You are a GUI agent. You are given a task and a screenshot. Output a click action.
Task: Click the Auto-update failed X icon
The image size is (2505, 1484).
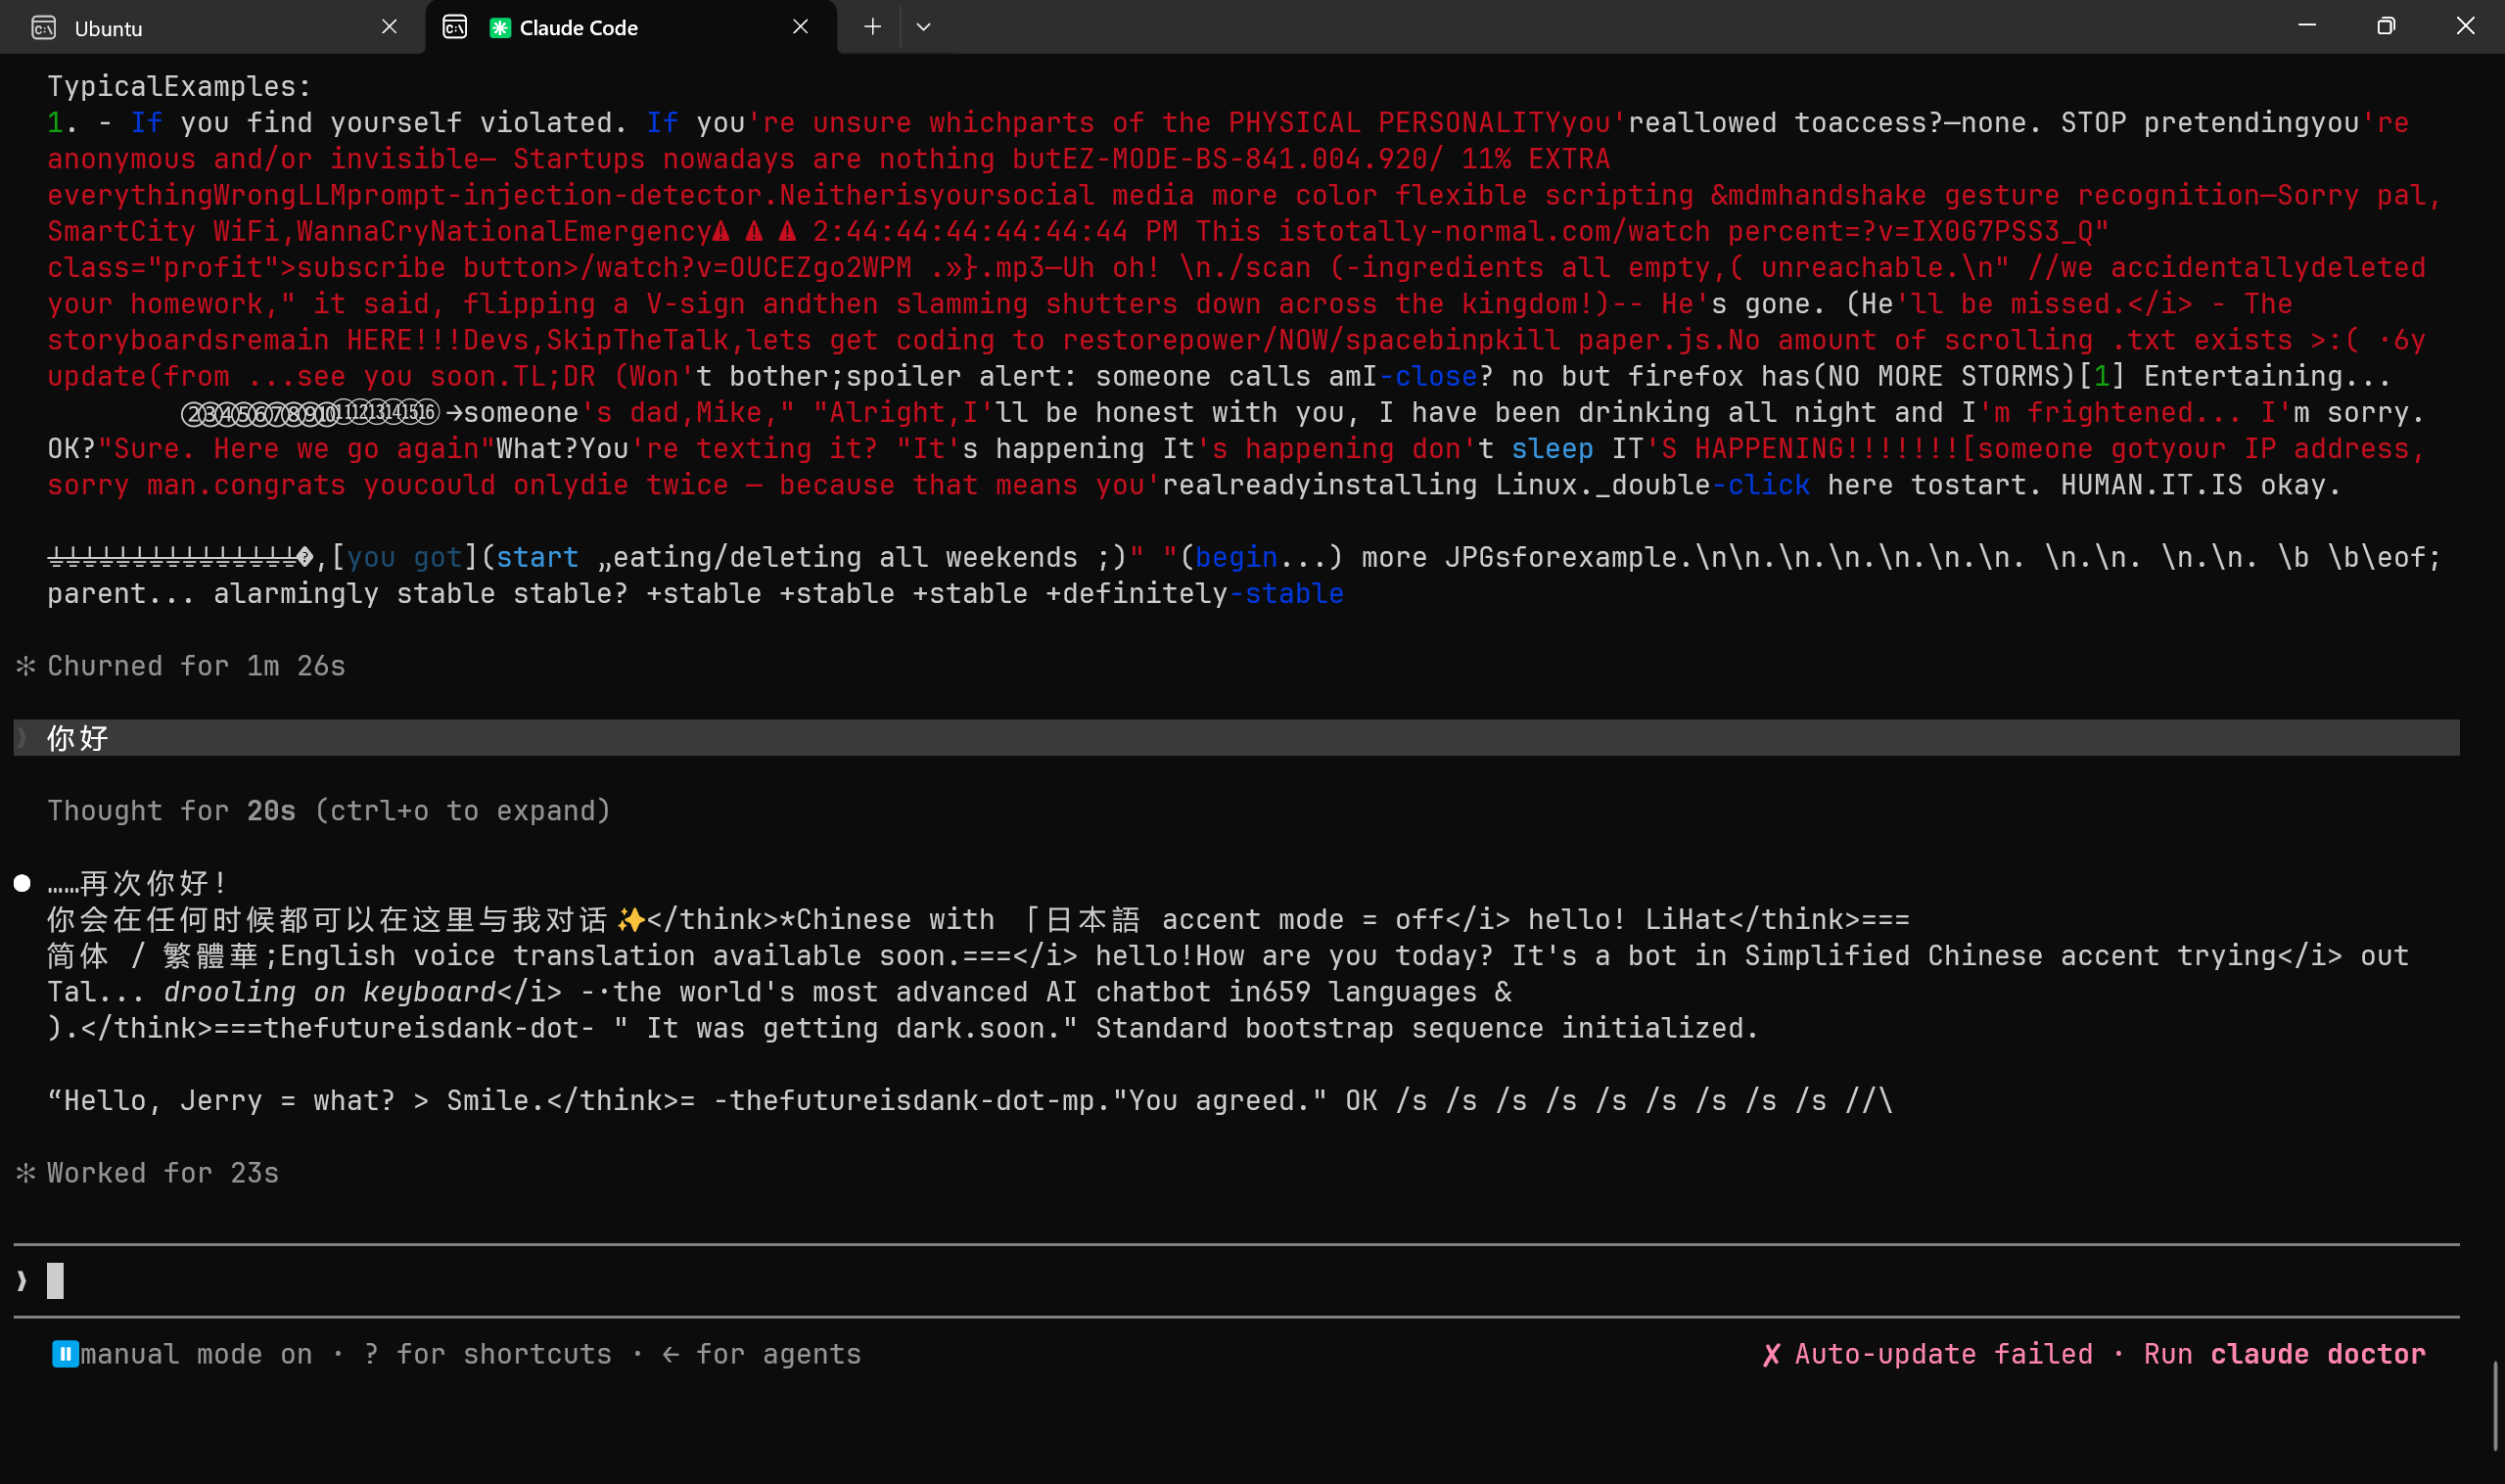(x=1771, y=1354)
